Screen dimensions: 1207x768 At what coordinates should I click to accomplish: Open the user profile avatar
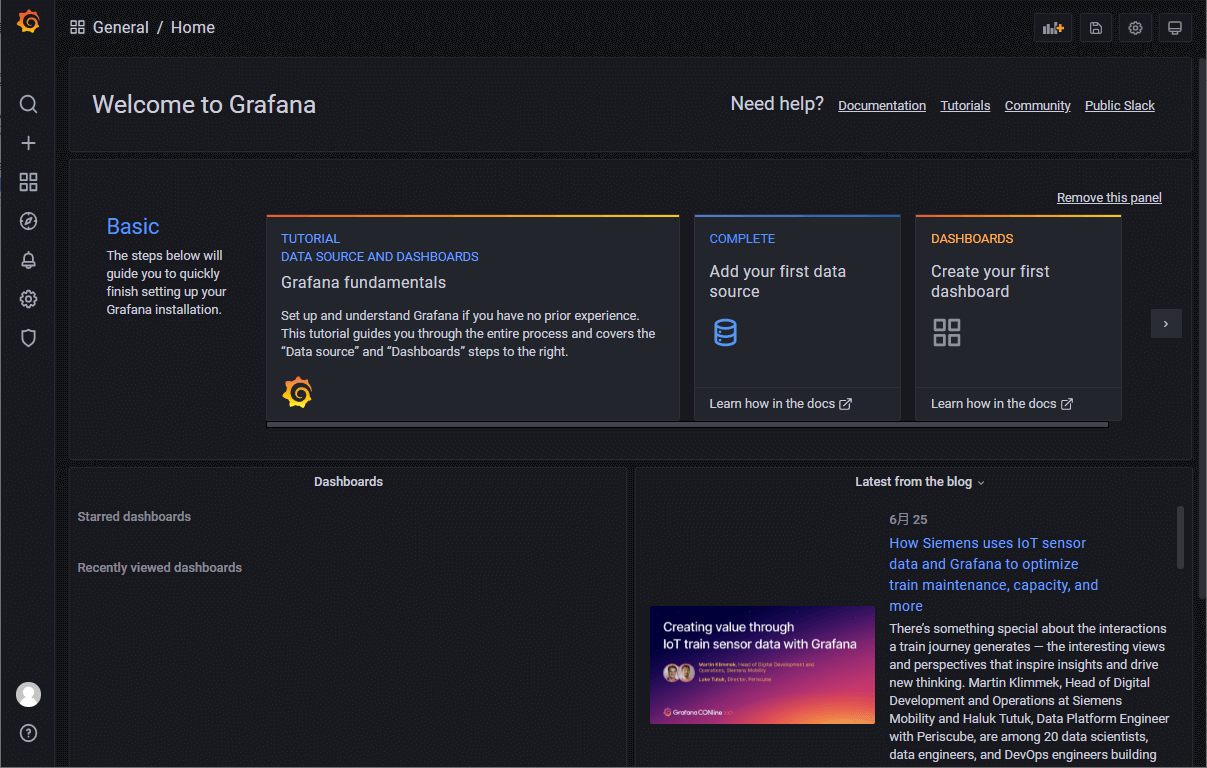29,694
